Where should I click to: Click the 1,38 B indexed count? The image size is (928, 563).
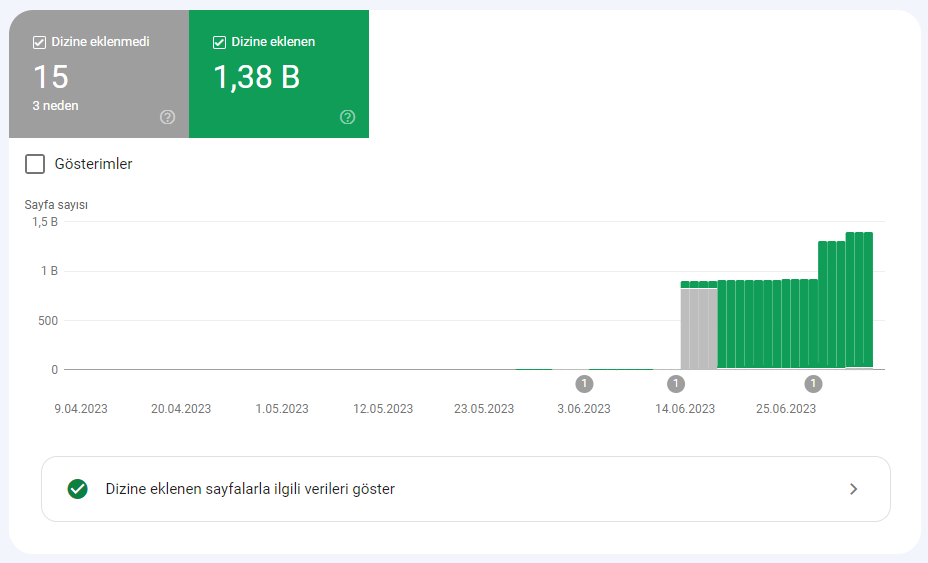coord(256,77)
